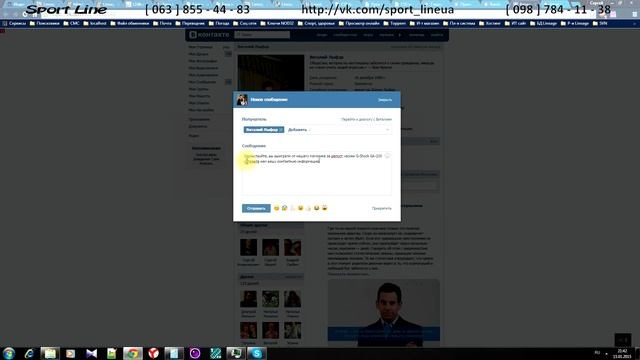Expand the recipient dropdown arrow
This screenshot has width=640, height=360.
coord(387,130)
